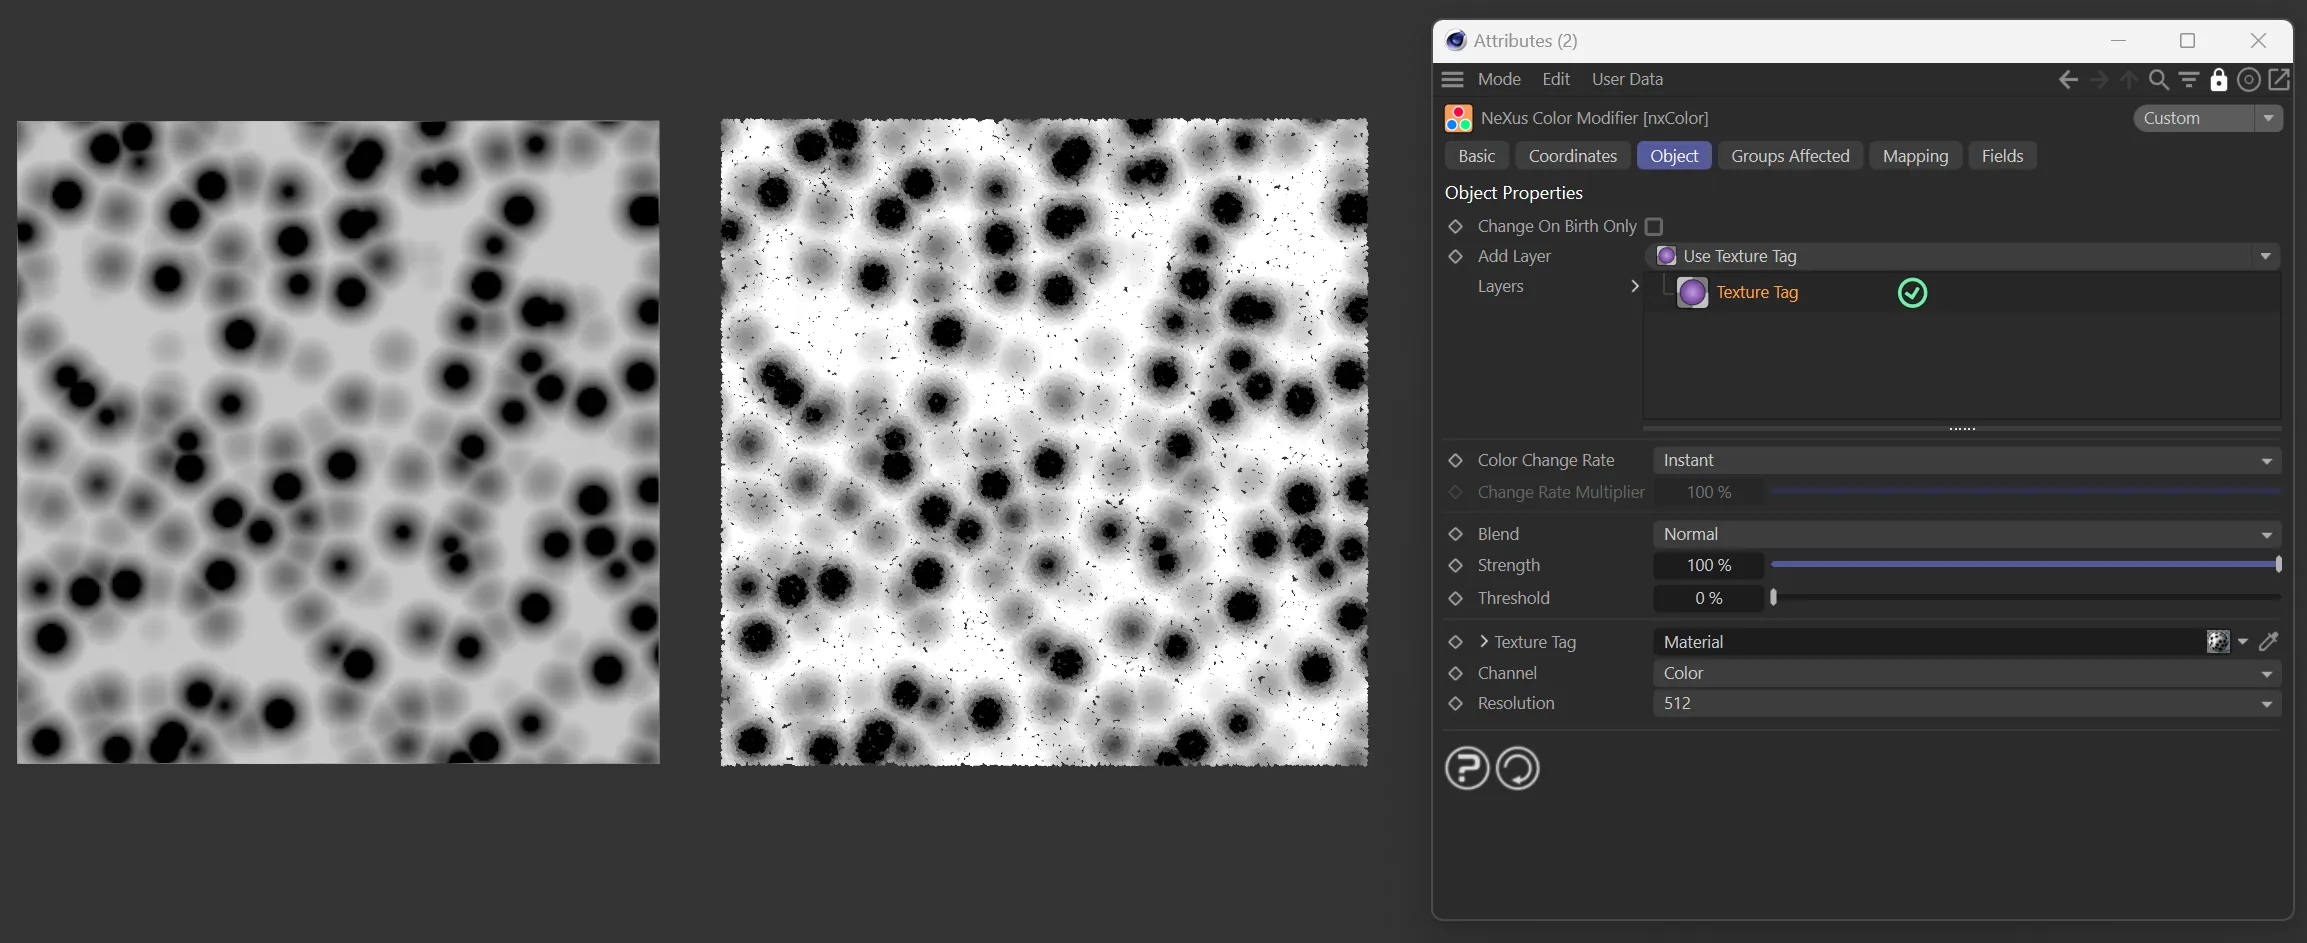Click the Threshold percentage input field

(x=1708, y=599)
